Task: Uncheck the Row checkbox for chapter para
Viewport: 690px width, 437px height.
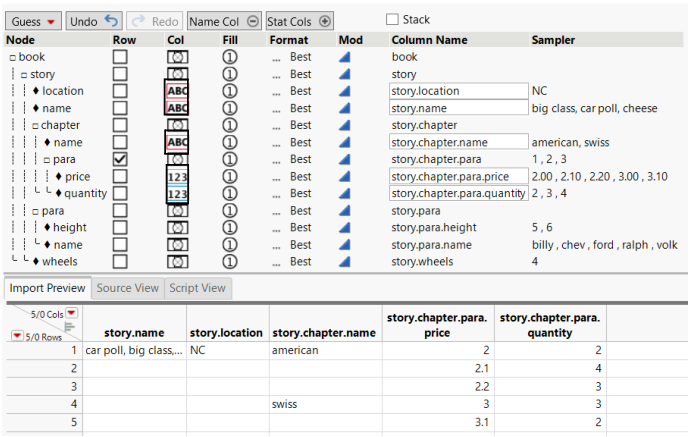Action: [x=121, y=159]
